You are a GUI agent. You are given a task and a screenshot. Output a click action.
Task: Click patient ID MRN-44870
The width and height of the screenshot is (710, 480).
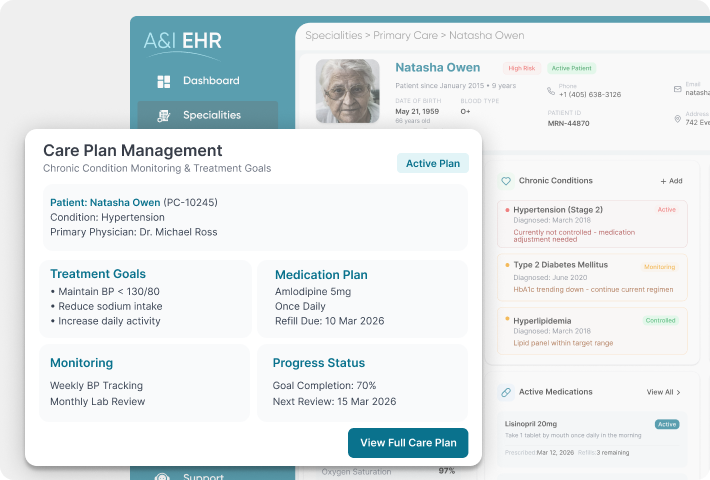coord(568,123)
